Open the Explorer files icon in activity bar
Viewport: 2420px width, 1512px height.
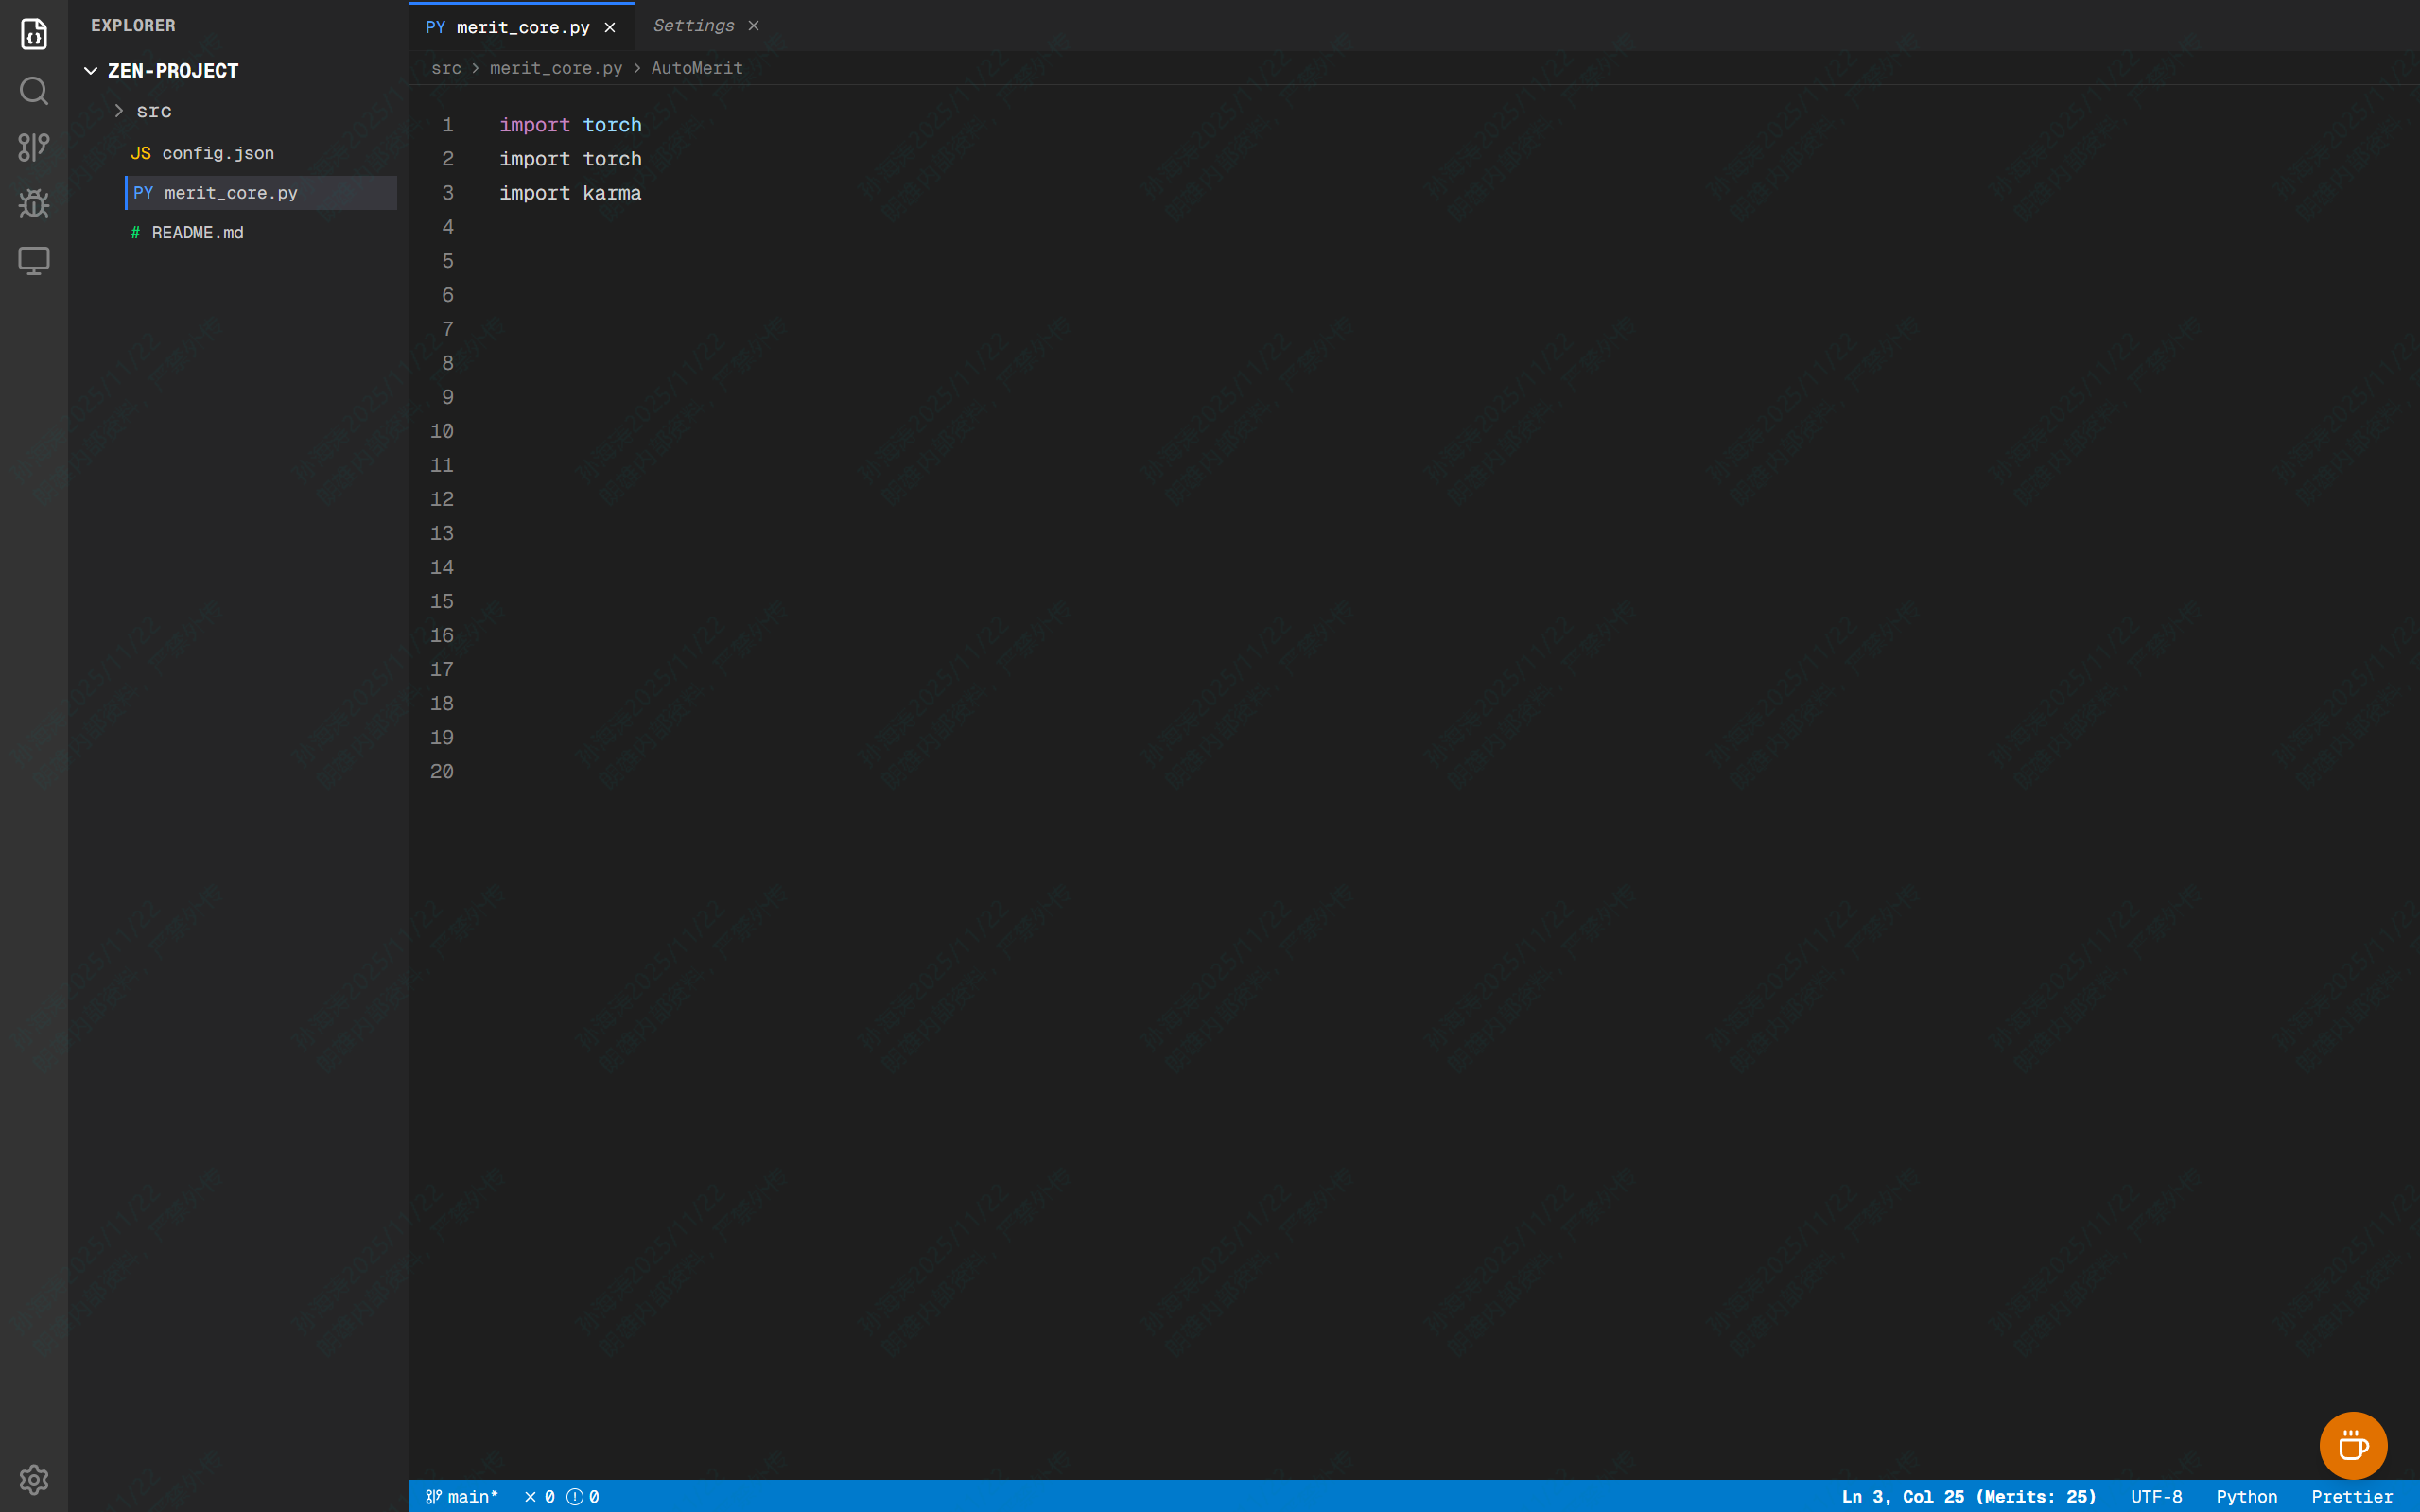(x=34, y=34)
